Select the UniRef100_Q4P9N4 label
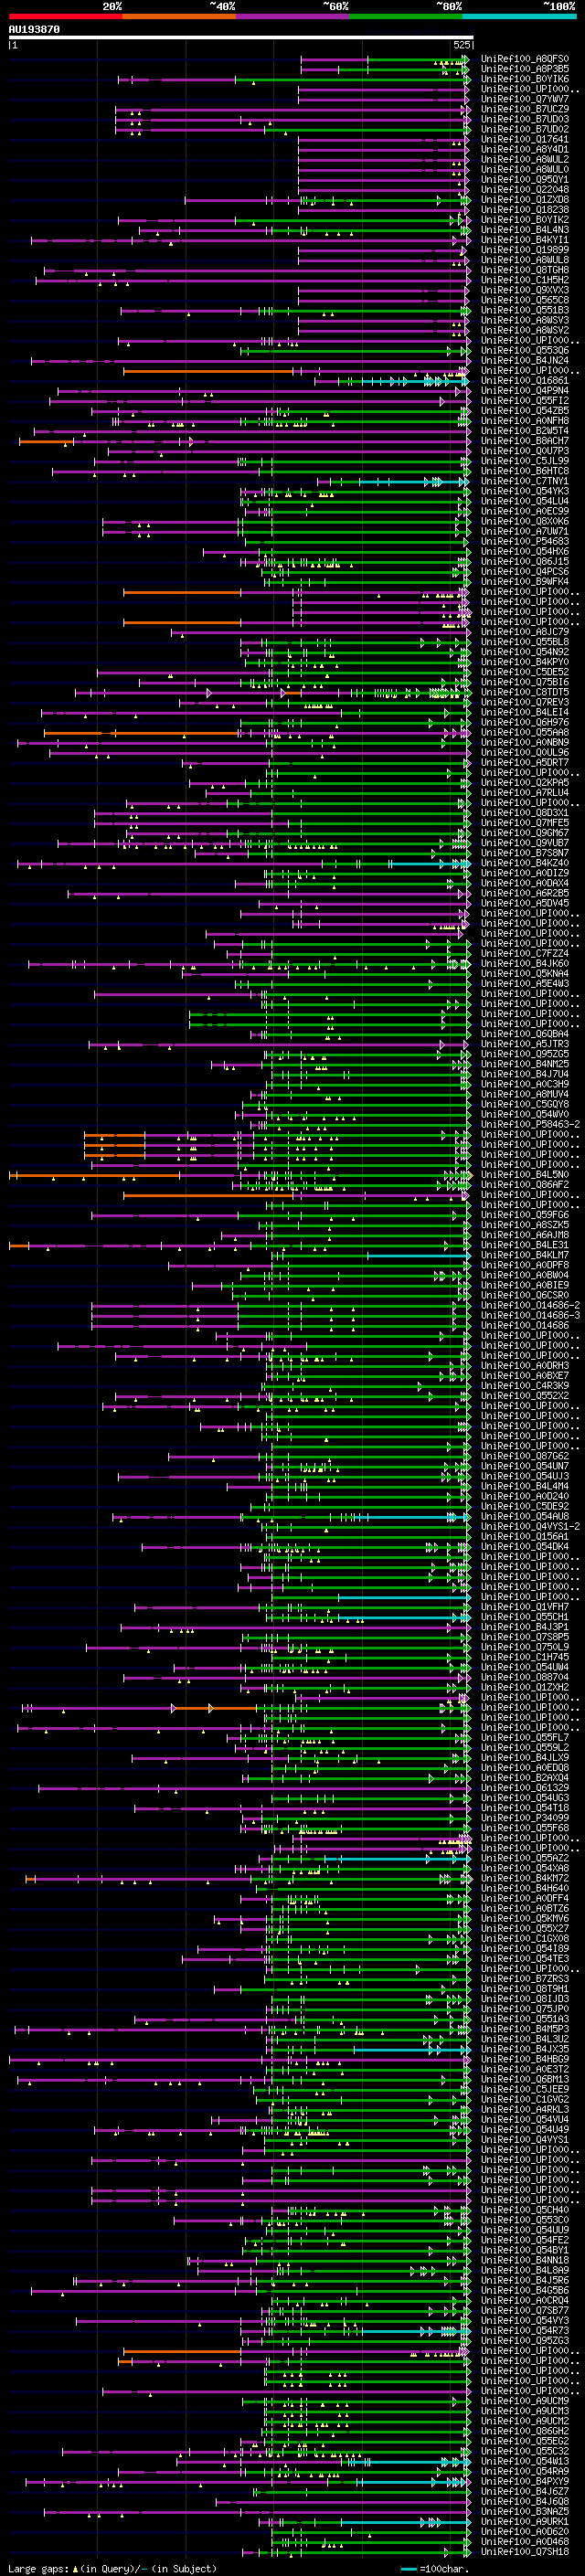Screen dimensions: 585x2576 pyautogui.click(x=525, y=391)
